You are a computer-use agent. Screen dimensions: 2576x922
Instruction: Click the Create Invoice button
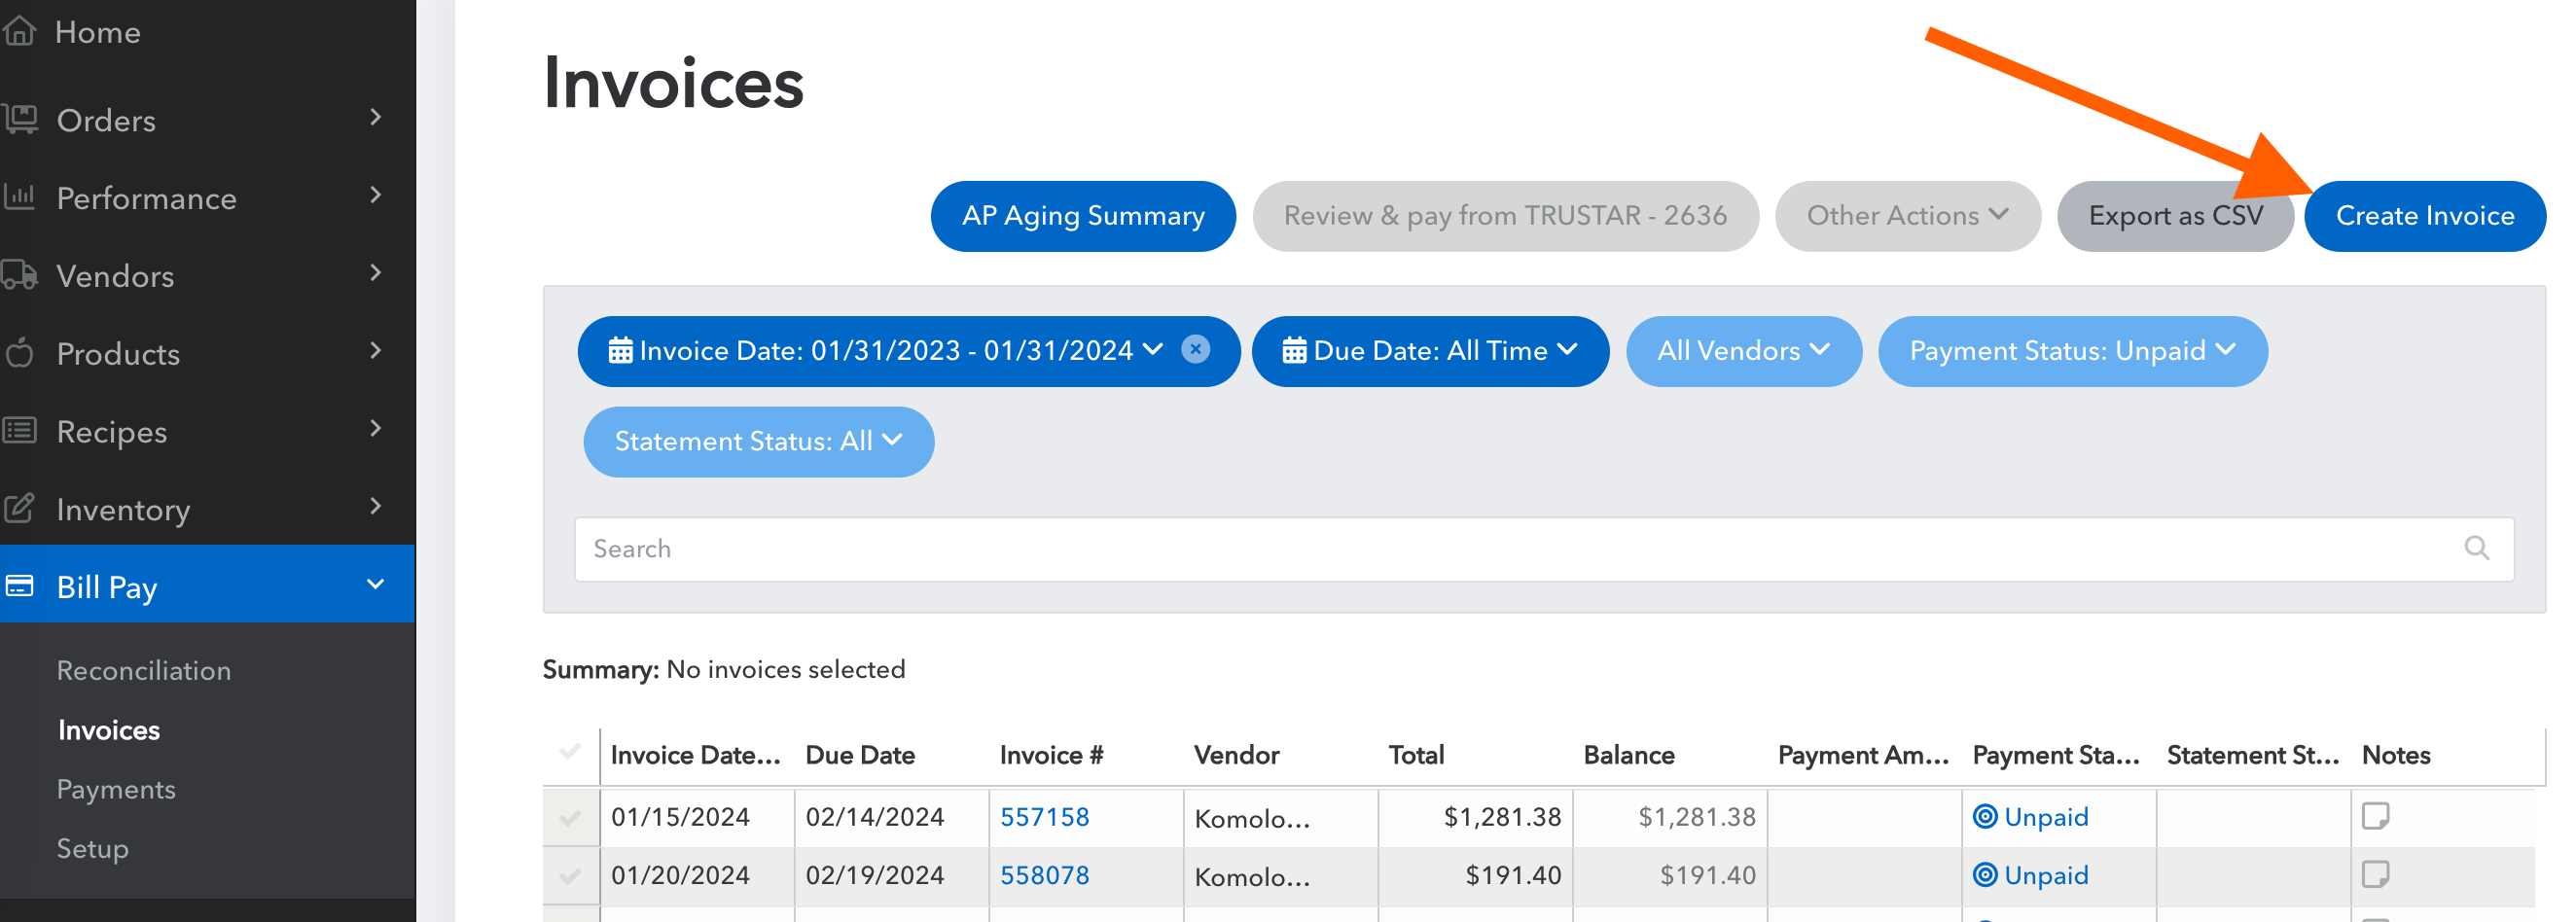(x=2424, y=216)
